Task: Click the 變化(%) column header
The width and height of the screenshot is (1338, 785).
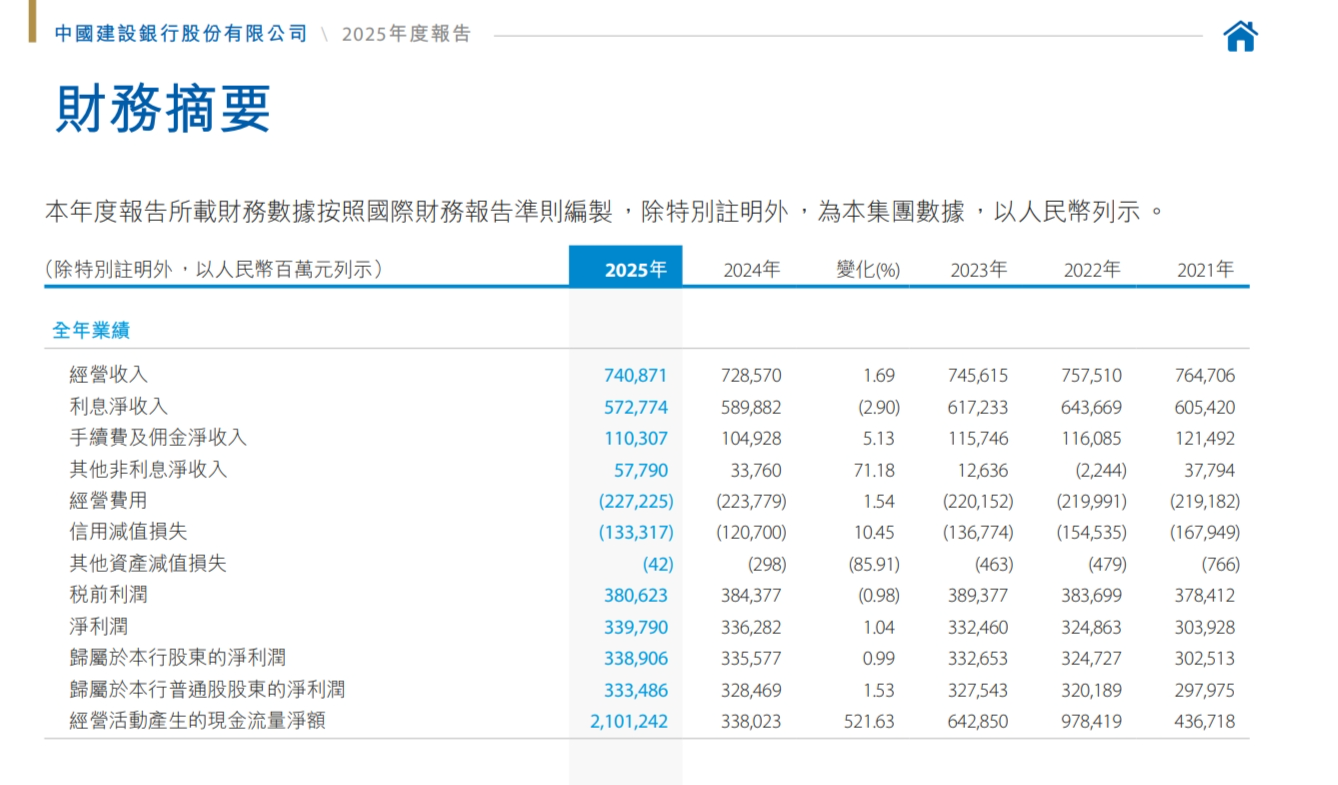Action: point(868,270)
